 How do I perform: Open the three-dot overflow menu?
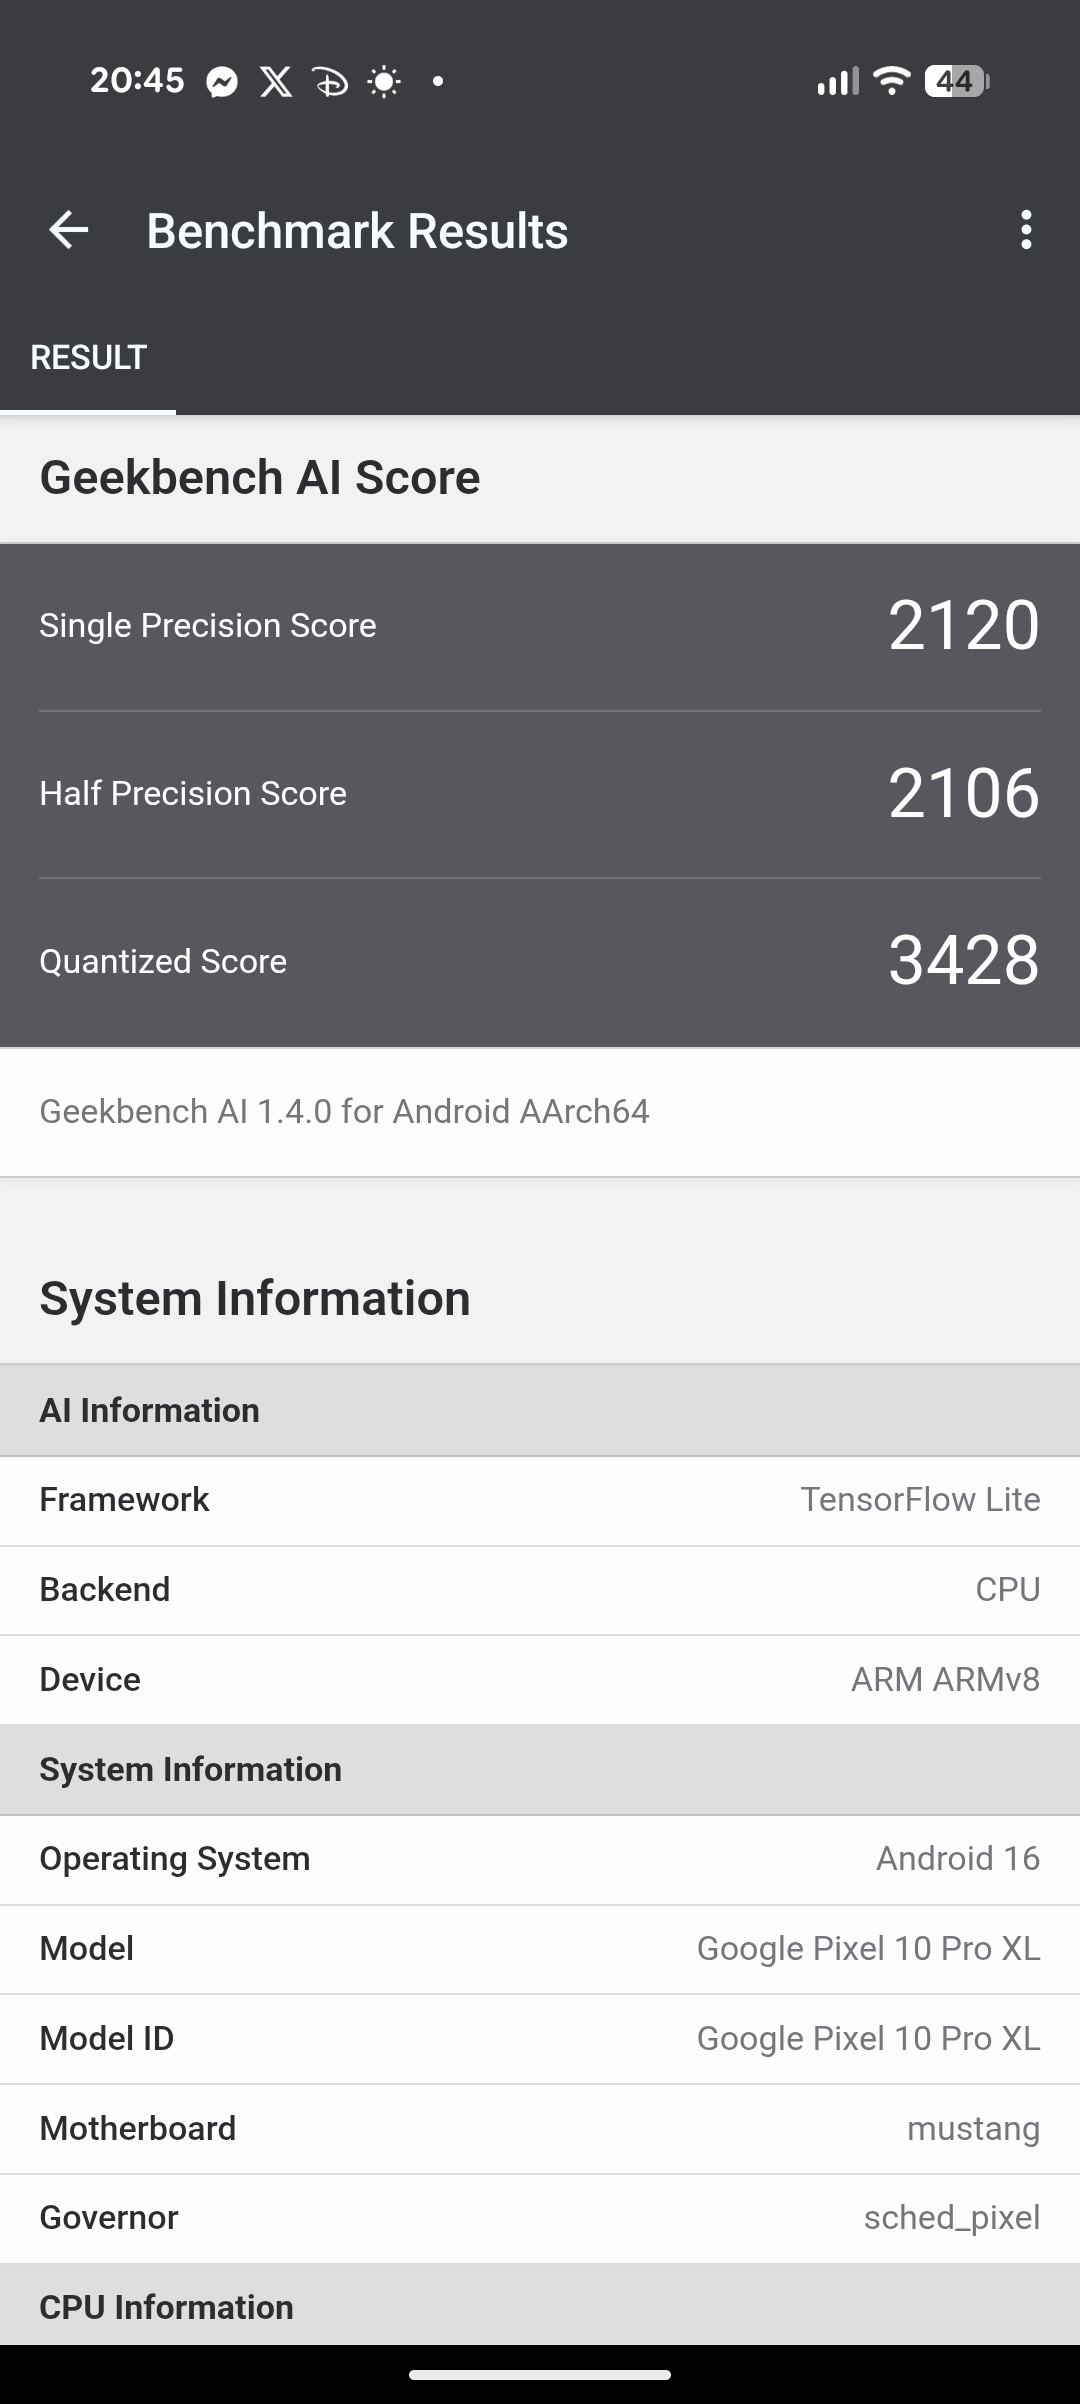point(1025,230)
